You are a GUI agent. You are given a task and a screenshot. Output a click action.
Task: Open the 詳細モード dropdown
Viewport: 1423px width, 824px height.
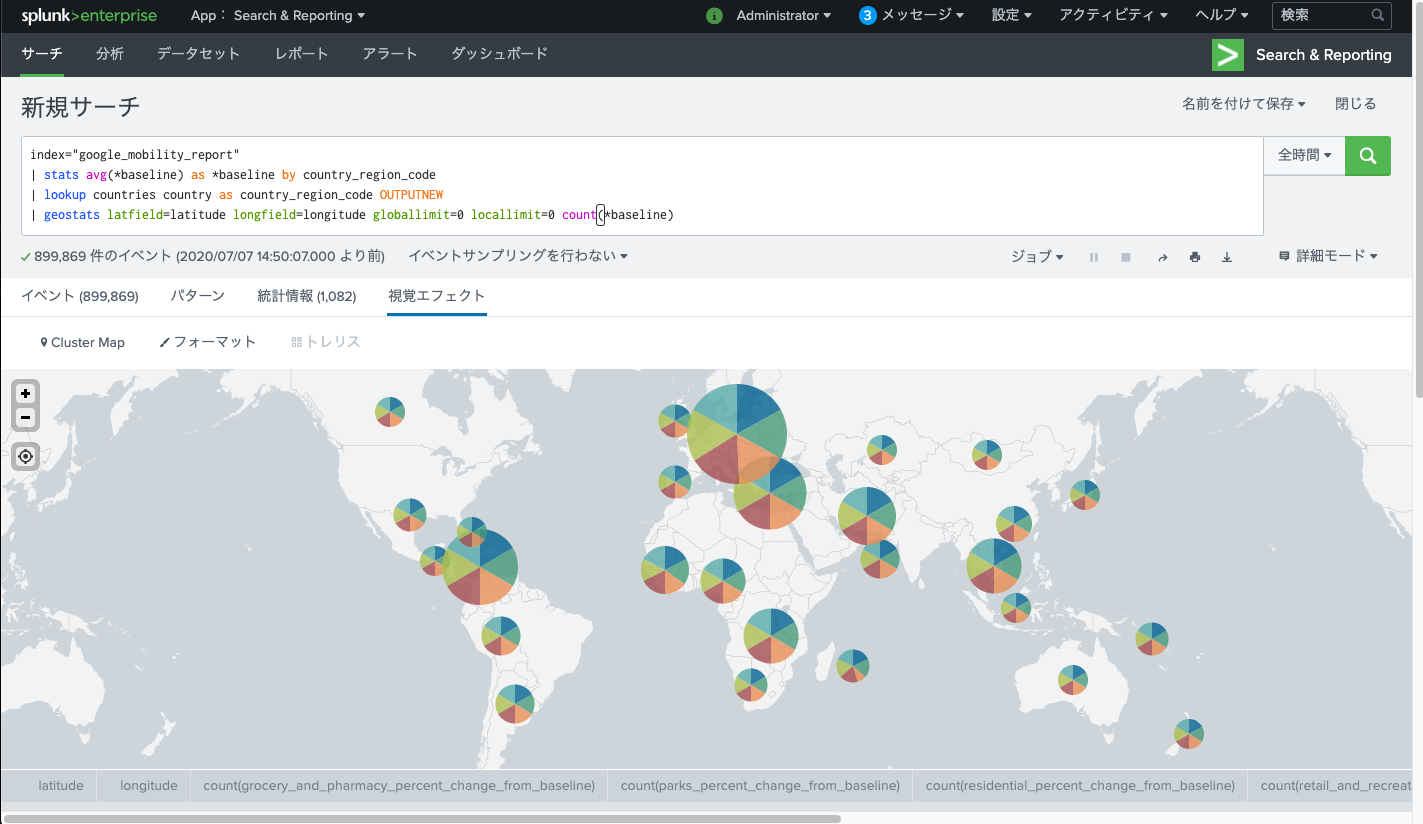tap(1328, 257)
